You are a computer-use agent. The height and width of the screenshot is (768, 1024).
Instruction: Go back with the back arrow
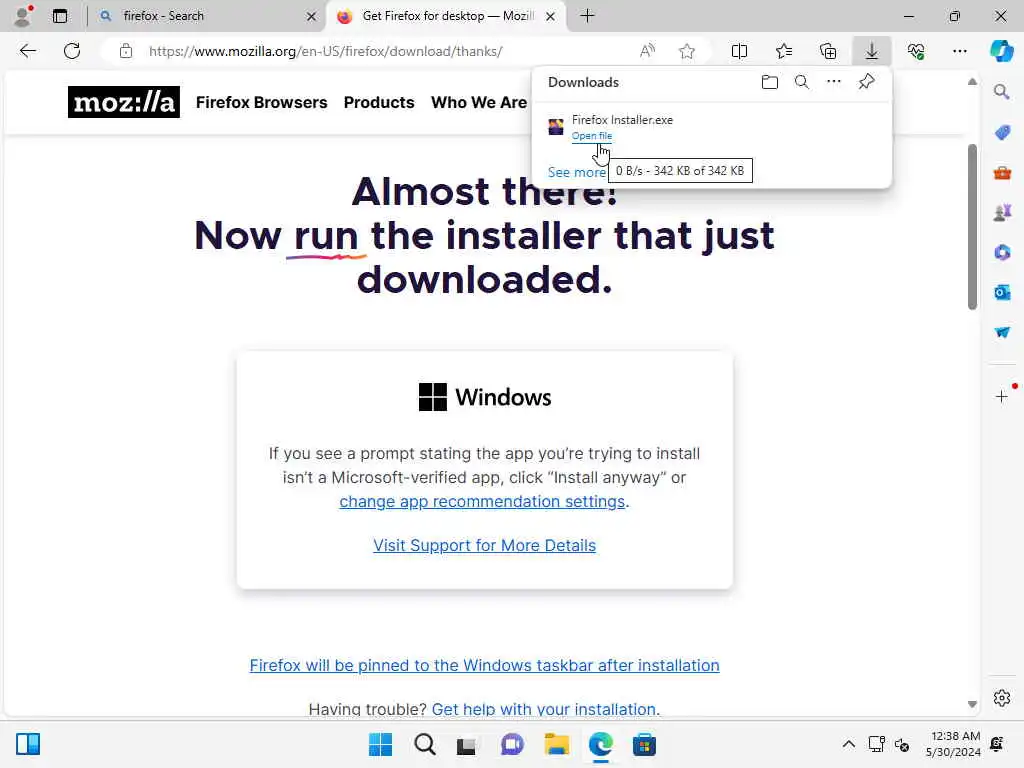[27, 51]
